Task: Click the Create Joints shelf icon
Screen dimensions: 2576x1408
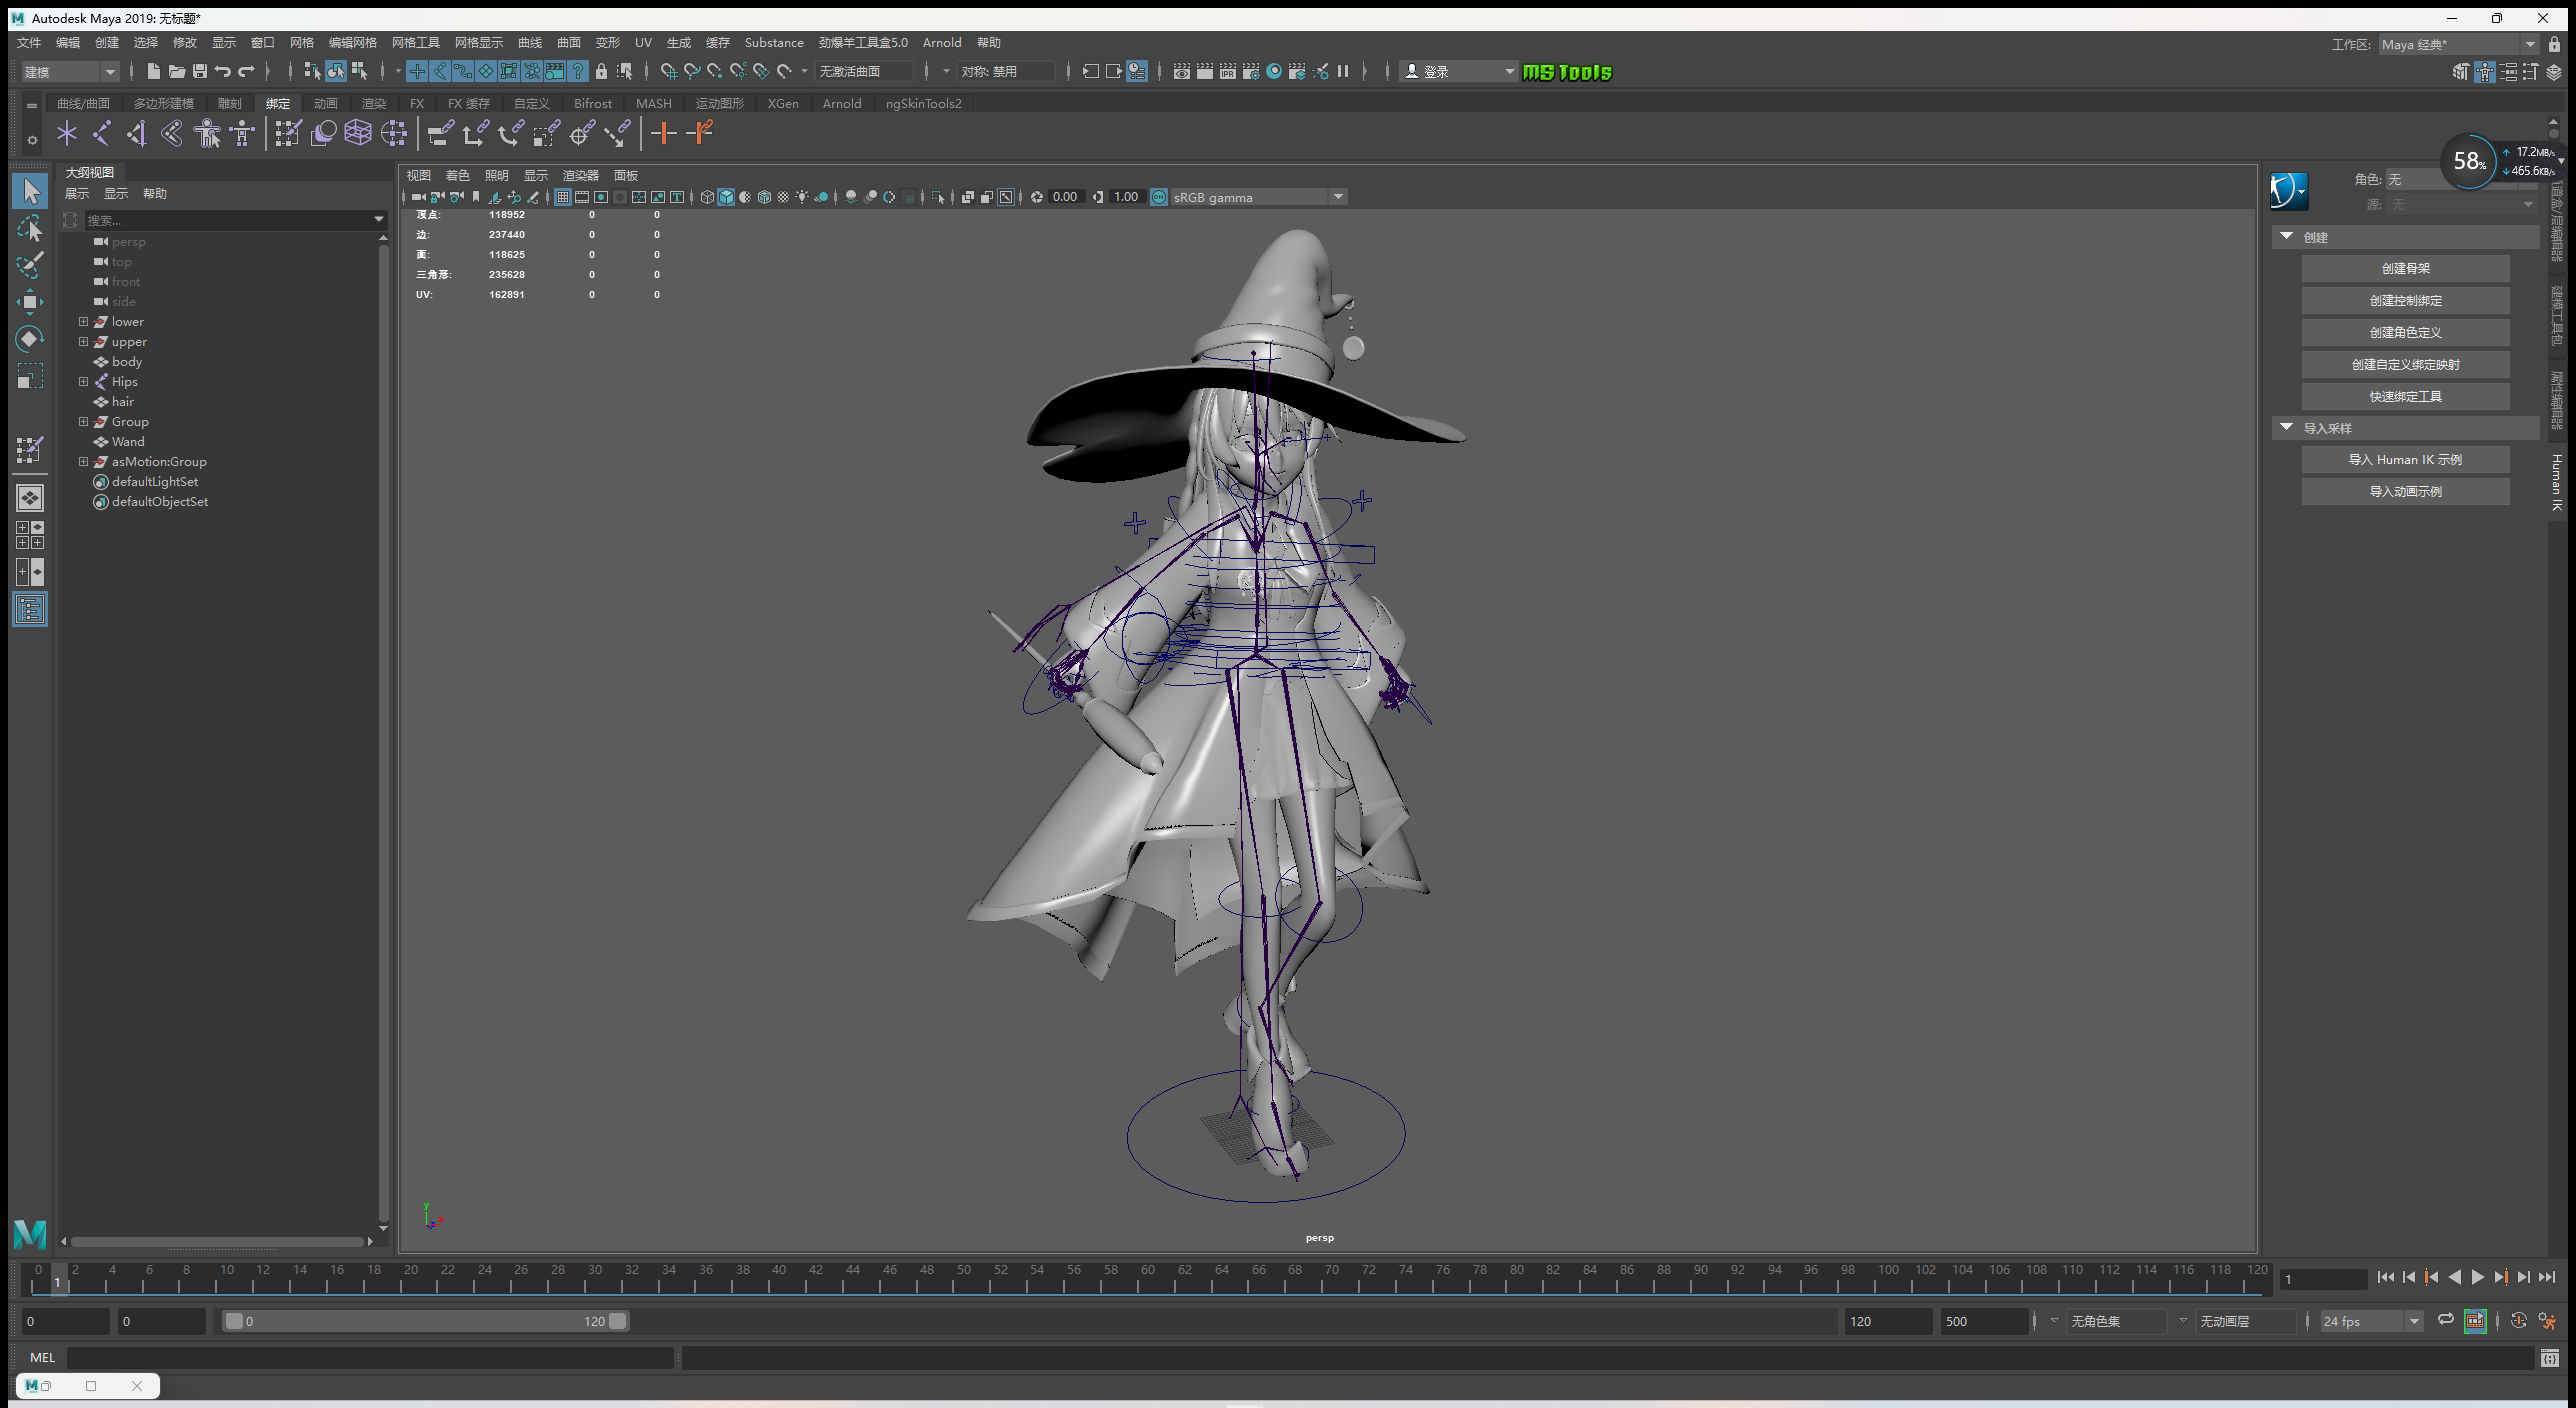Action: (x=102, y=133)
